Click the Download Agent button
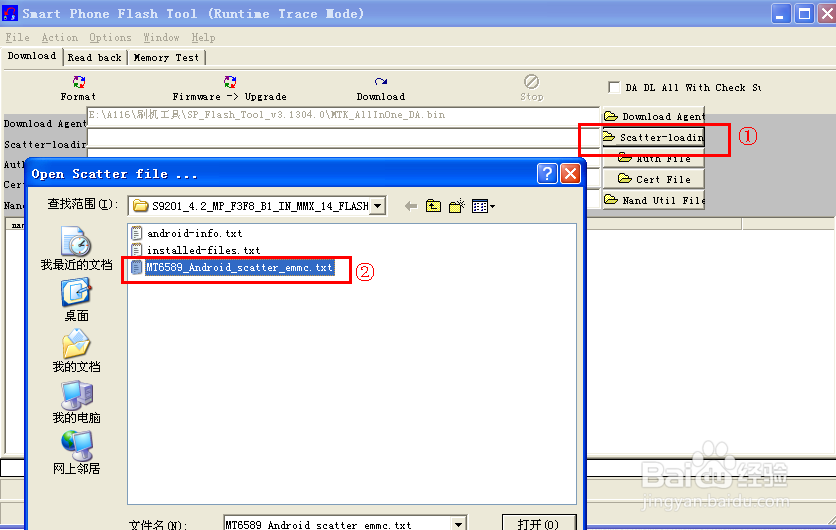The image size is (836, 530). tap(654, 116)
